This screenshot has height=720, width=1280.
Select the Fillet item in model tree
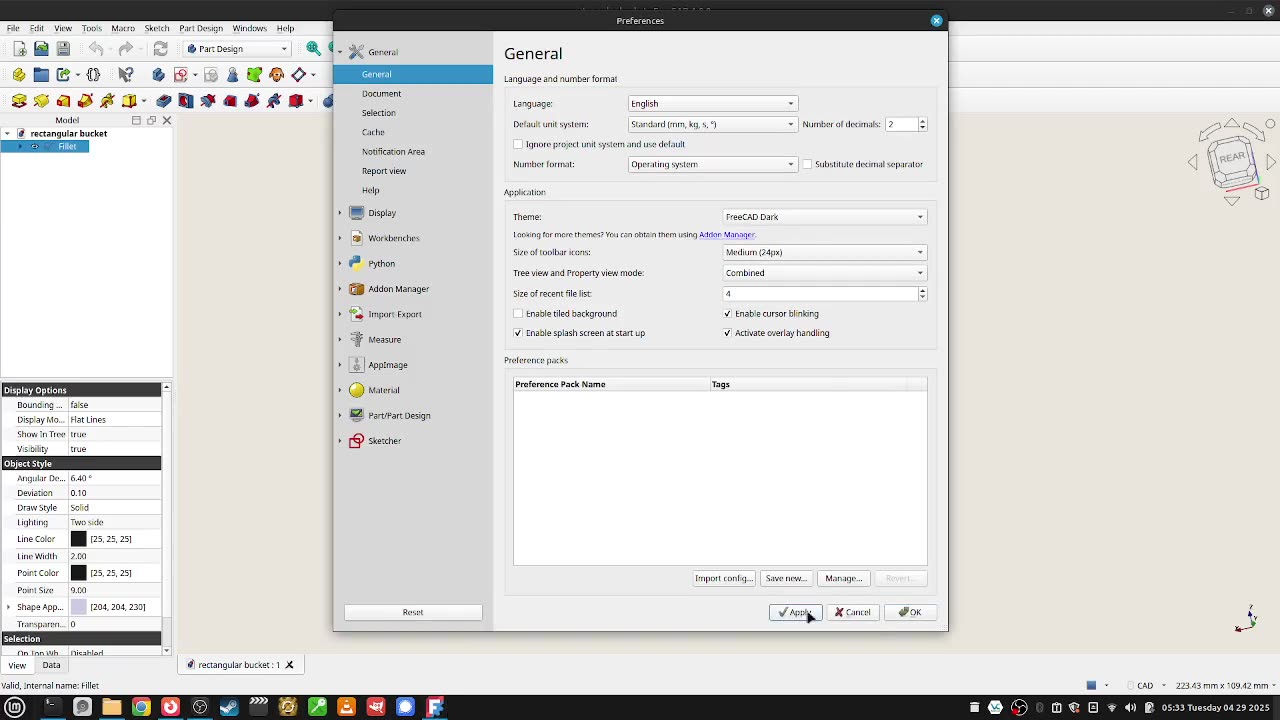tap(67, 147)
